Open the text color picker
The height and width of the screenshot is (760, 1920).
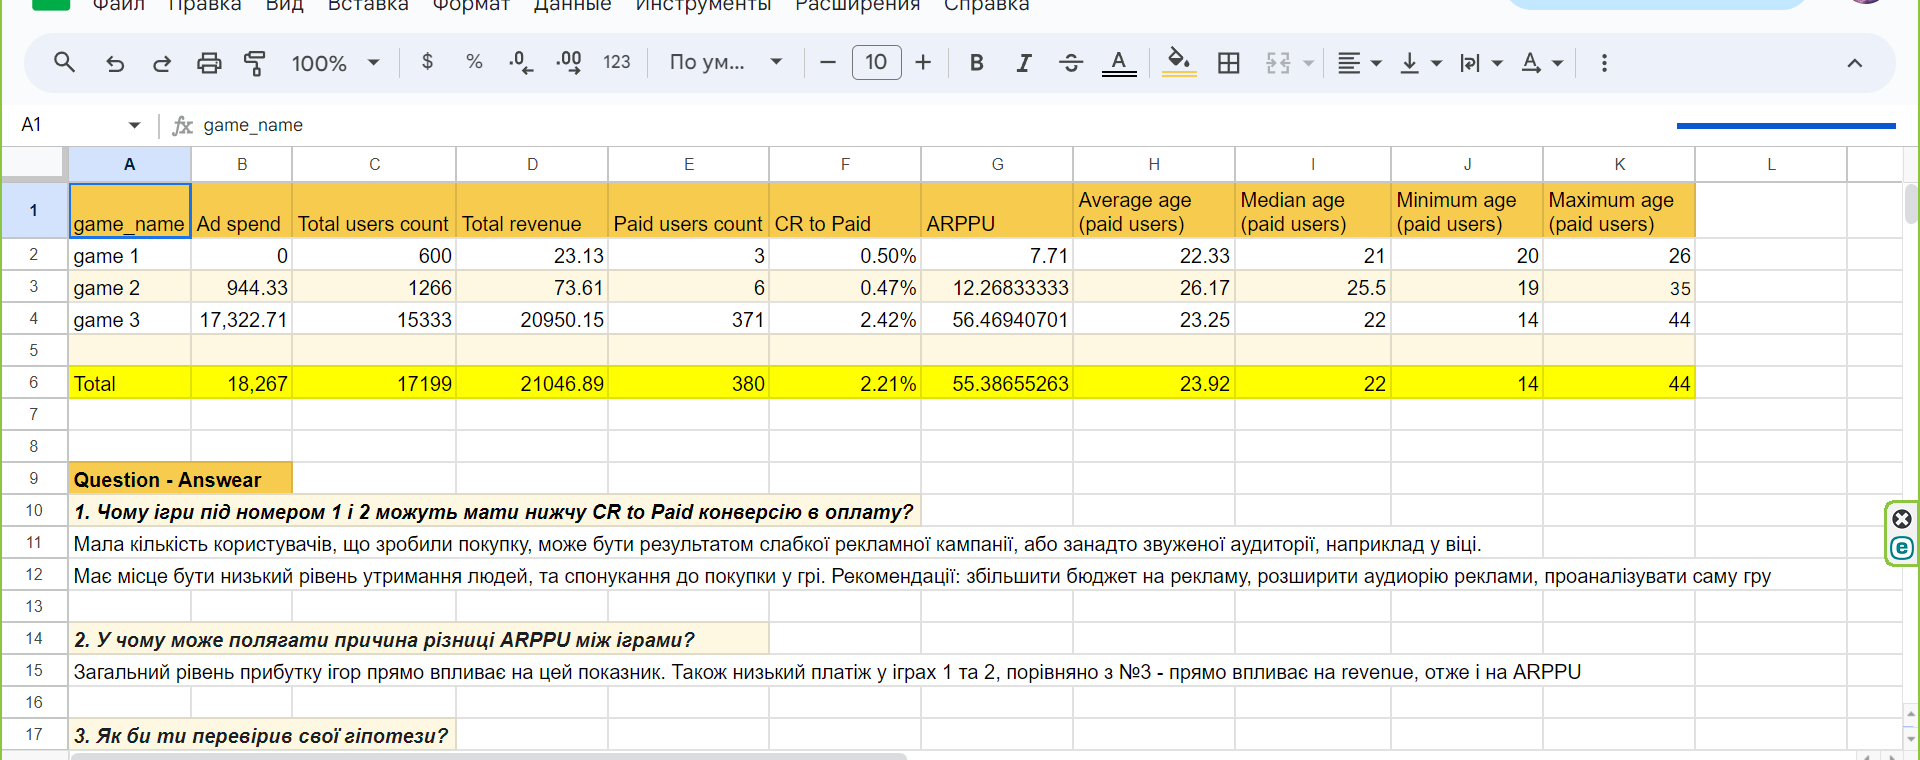1119,63
